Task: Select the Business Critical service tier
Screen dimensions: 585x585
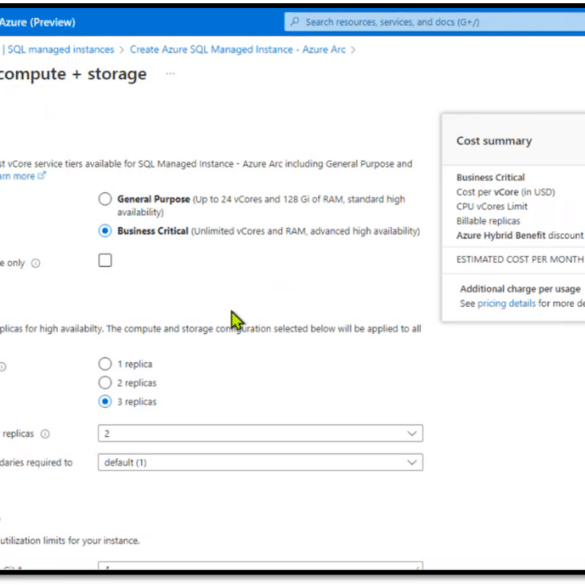Action: point(105,231)
